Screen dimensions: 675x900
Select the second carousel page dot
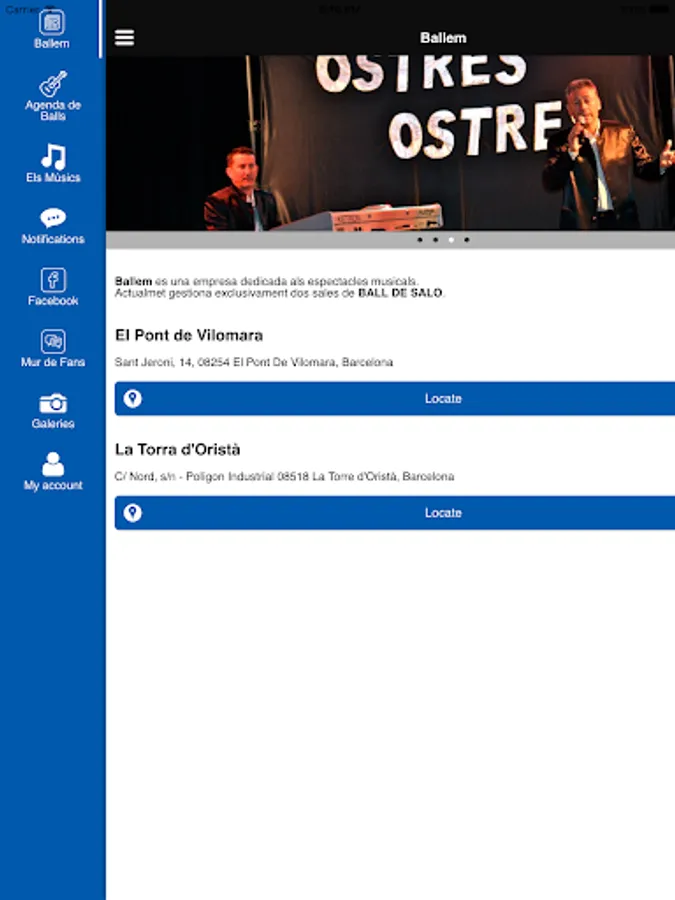[436, 240]
